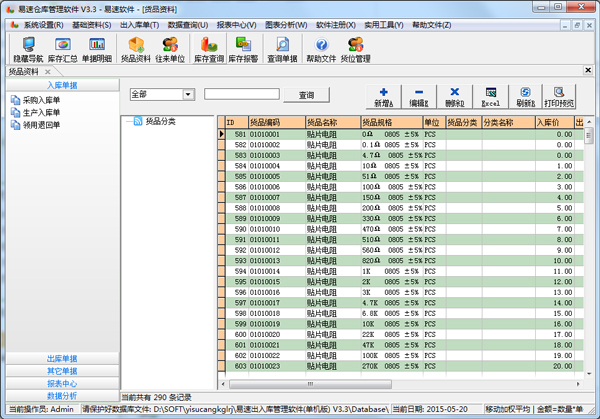Click the 隐藏导航 toolbar icon
600x419 pixels.
(26, 49)
